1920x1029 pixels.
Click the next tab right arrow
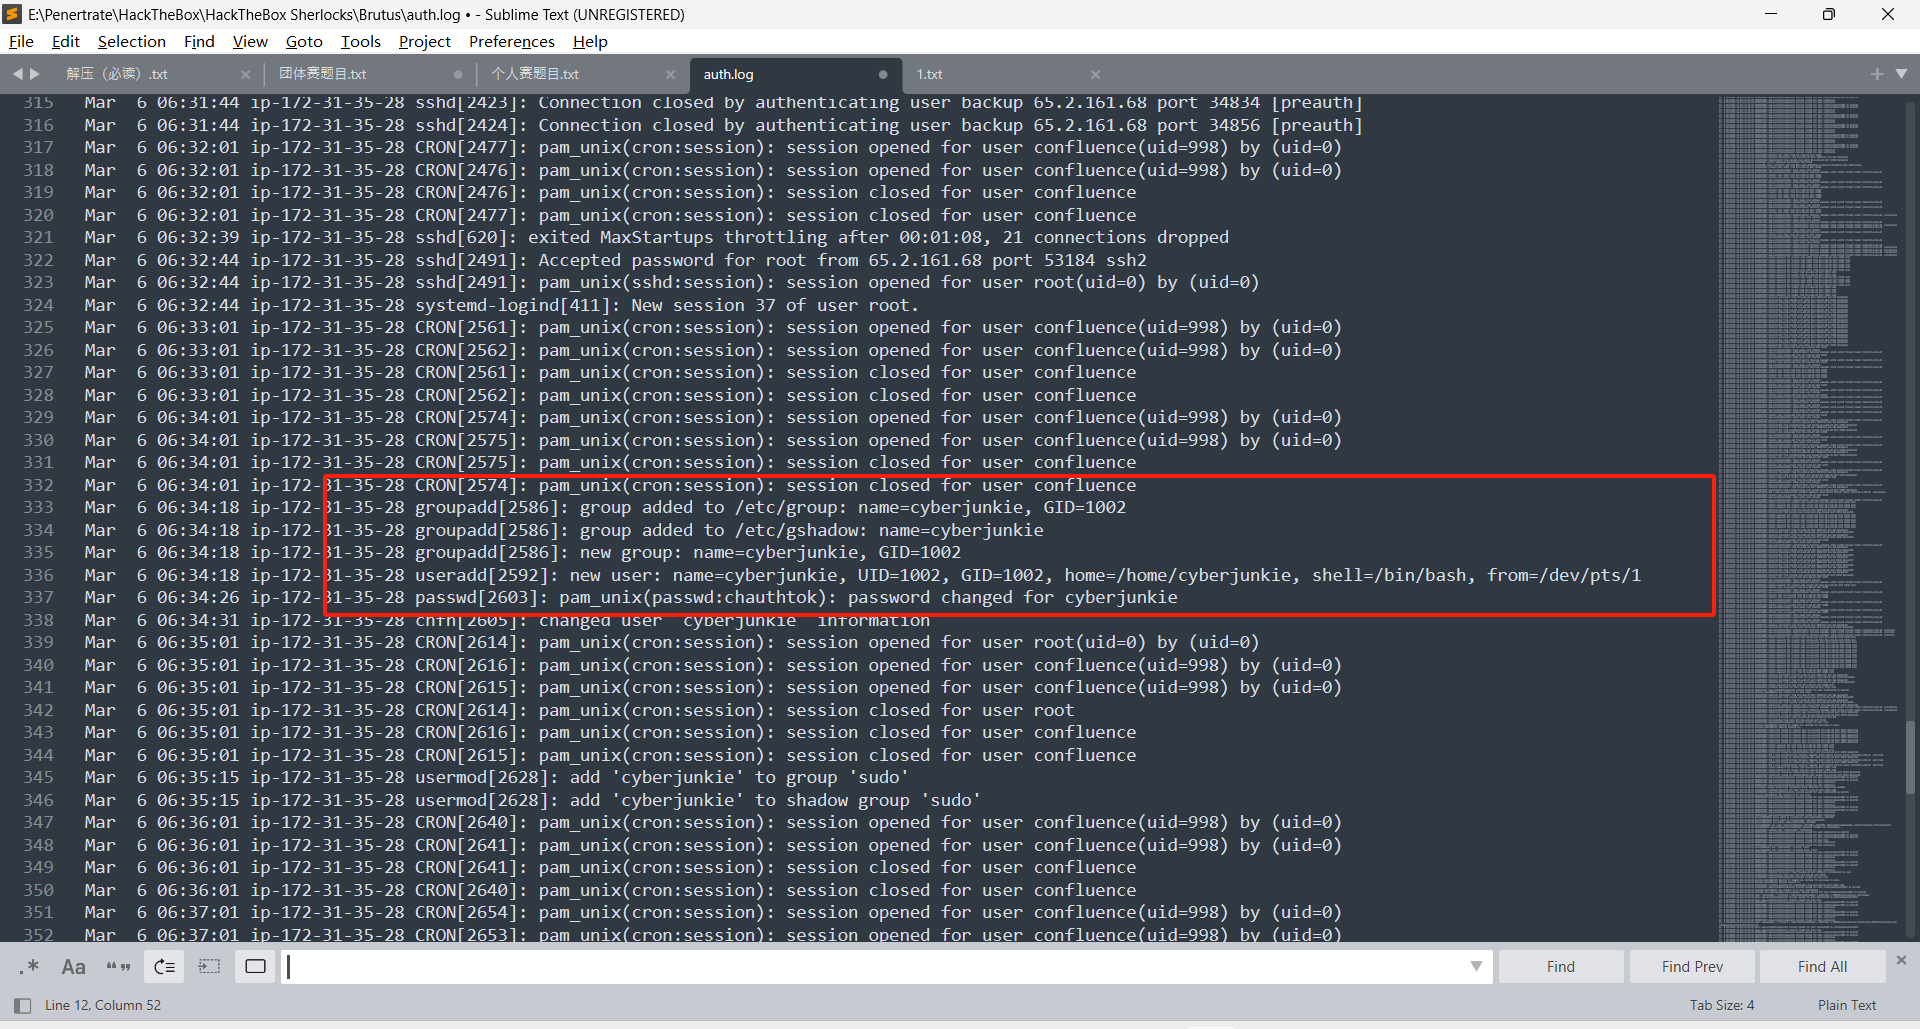pyautogui.click(x=36, y=74)
